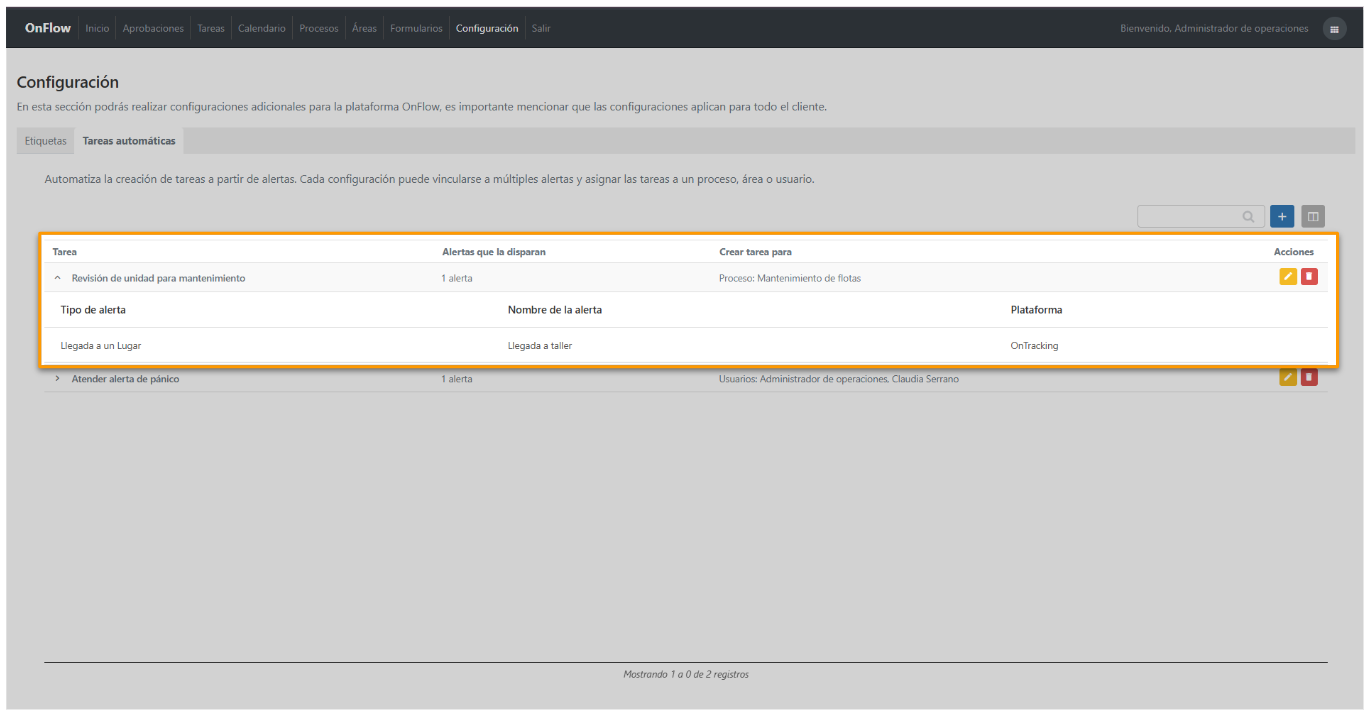1372x719 pixels.
Task: Expand the Atender alerta de pánico row
Action: point(57,379)
